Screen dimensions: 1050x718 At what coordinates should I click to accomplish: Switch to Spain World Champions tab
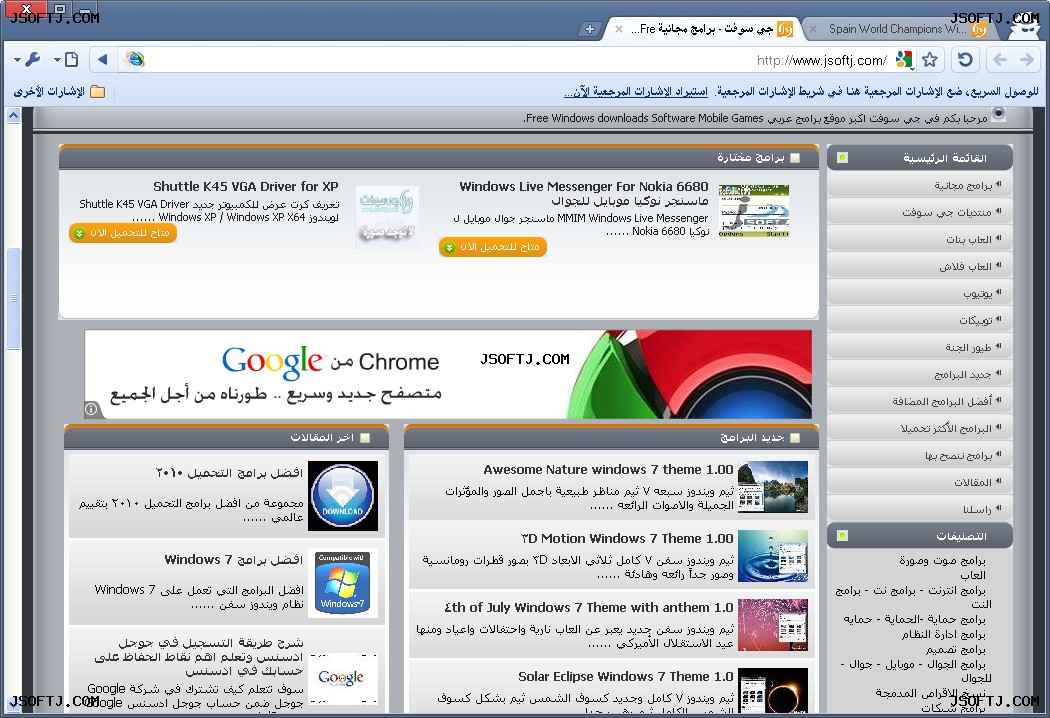[x=897, y=29]
